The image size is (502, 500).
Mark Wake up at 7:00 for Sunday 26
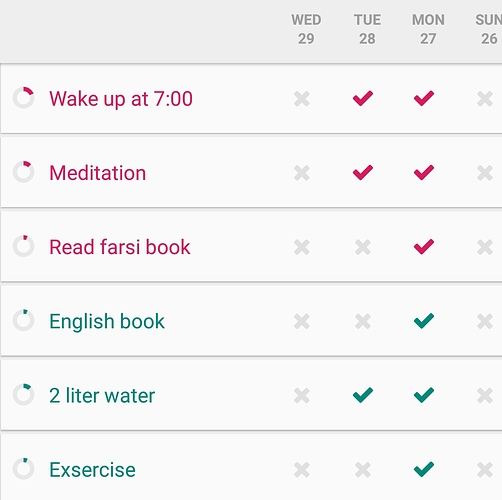485,99
